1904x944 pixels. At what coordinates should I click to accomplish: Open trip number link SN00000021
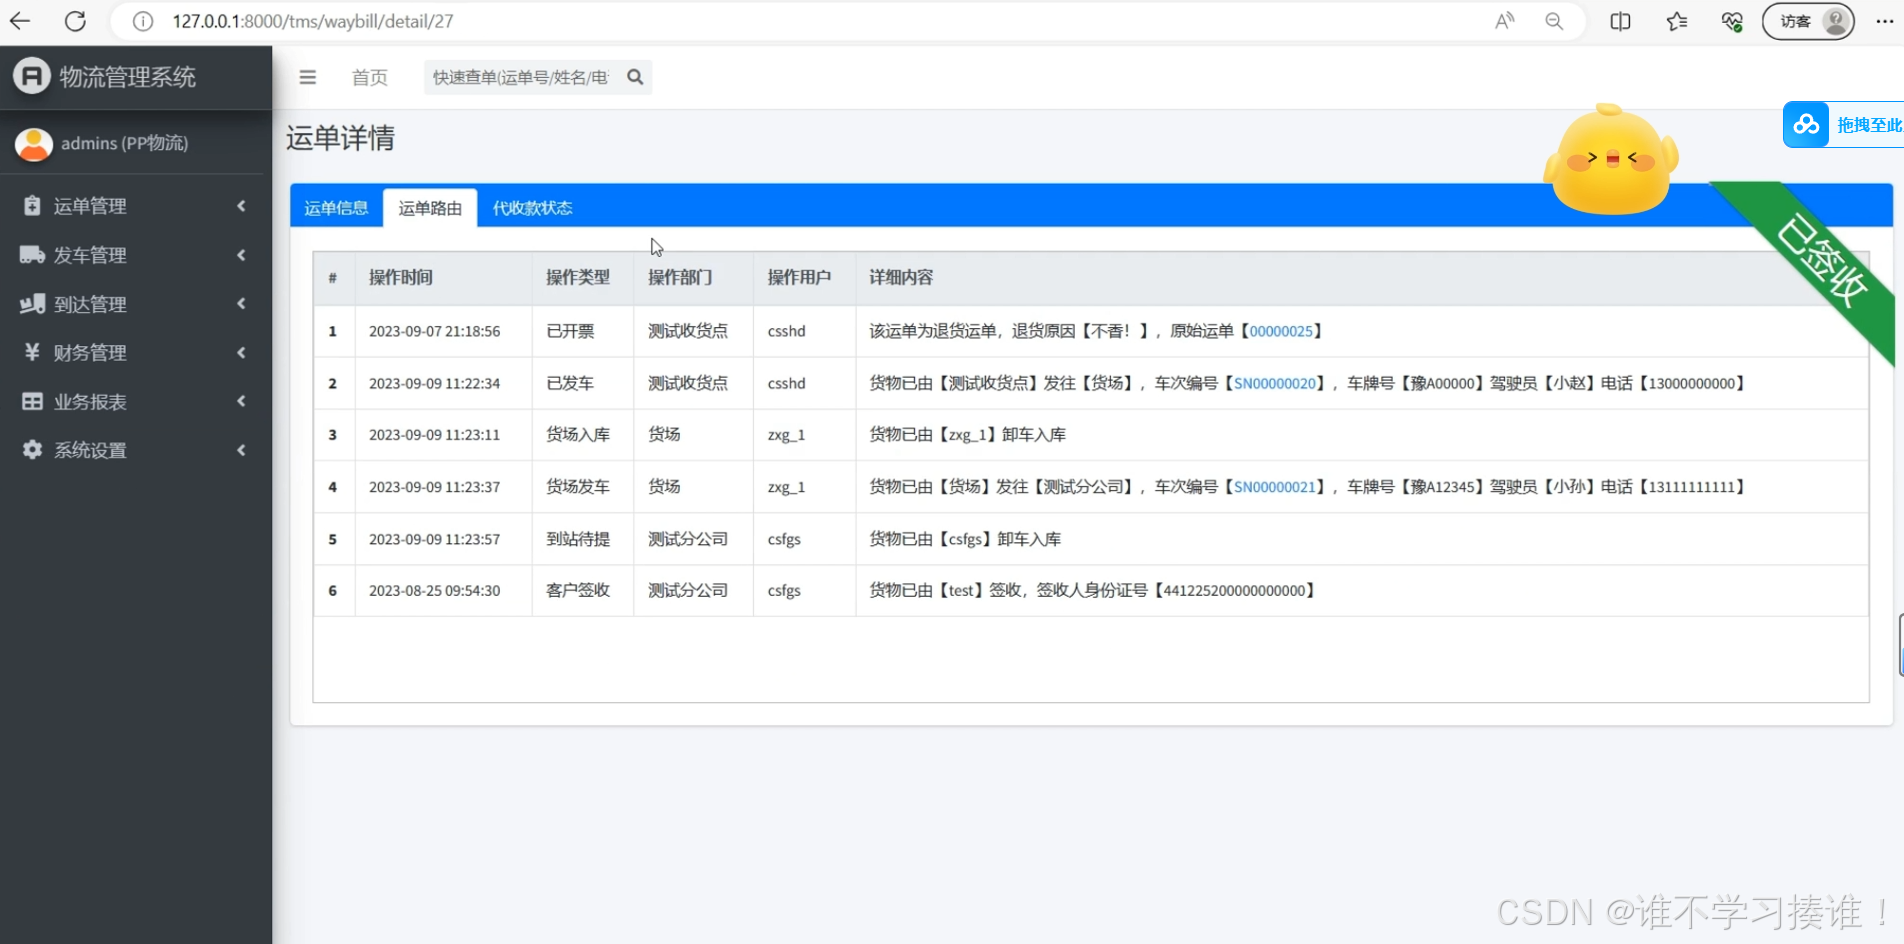pyautogui.click(x=1275, y=487)
